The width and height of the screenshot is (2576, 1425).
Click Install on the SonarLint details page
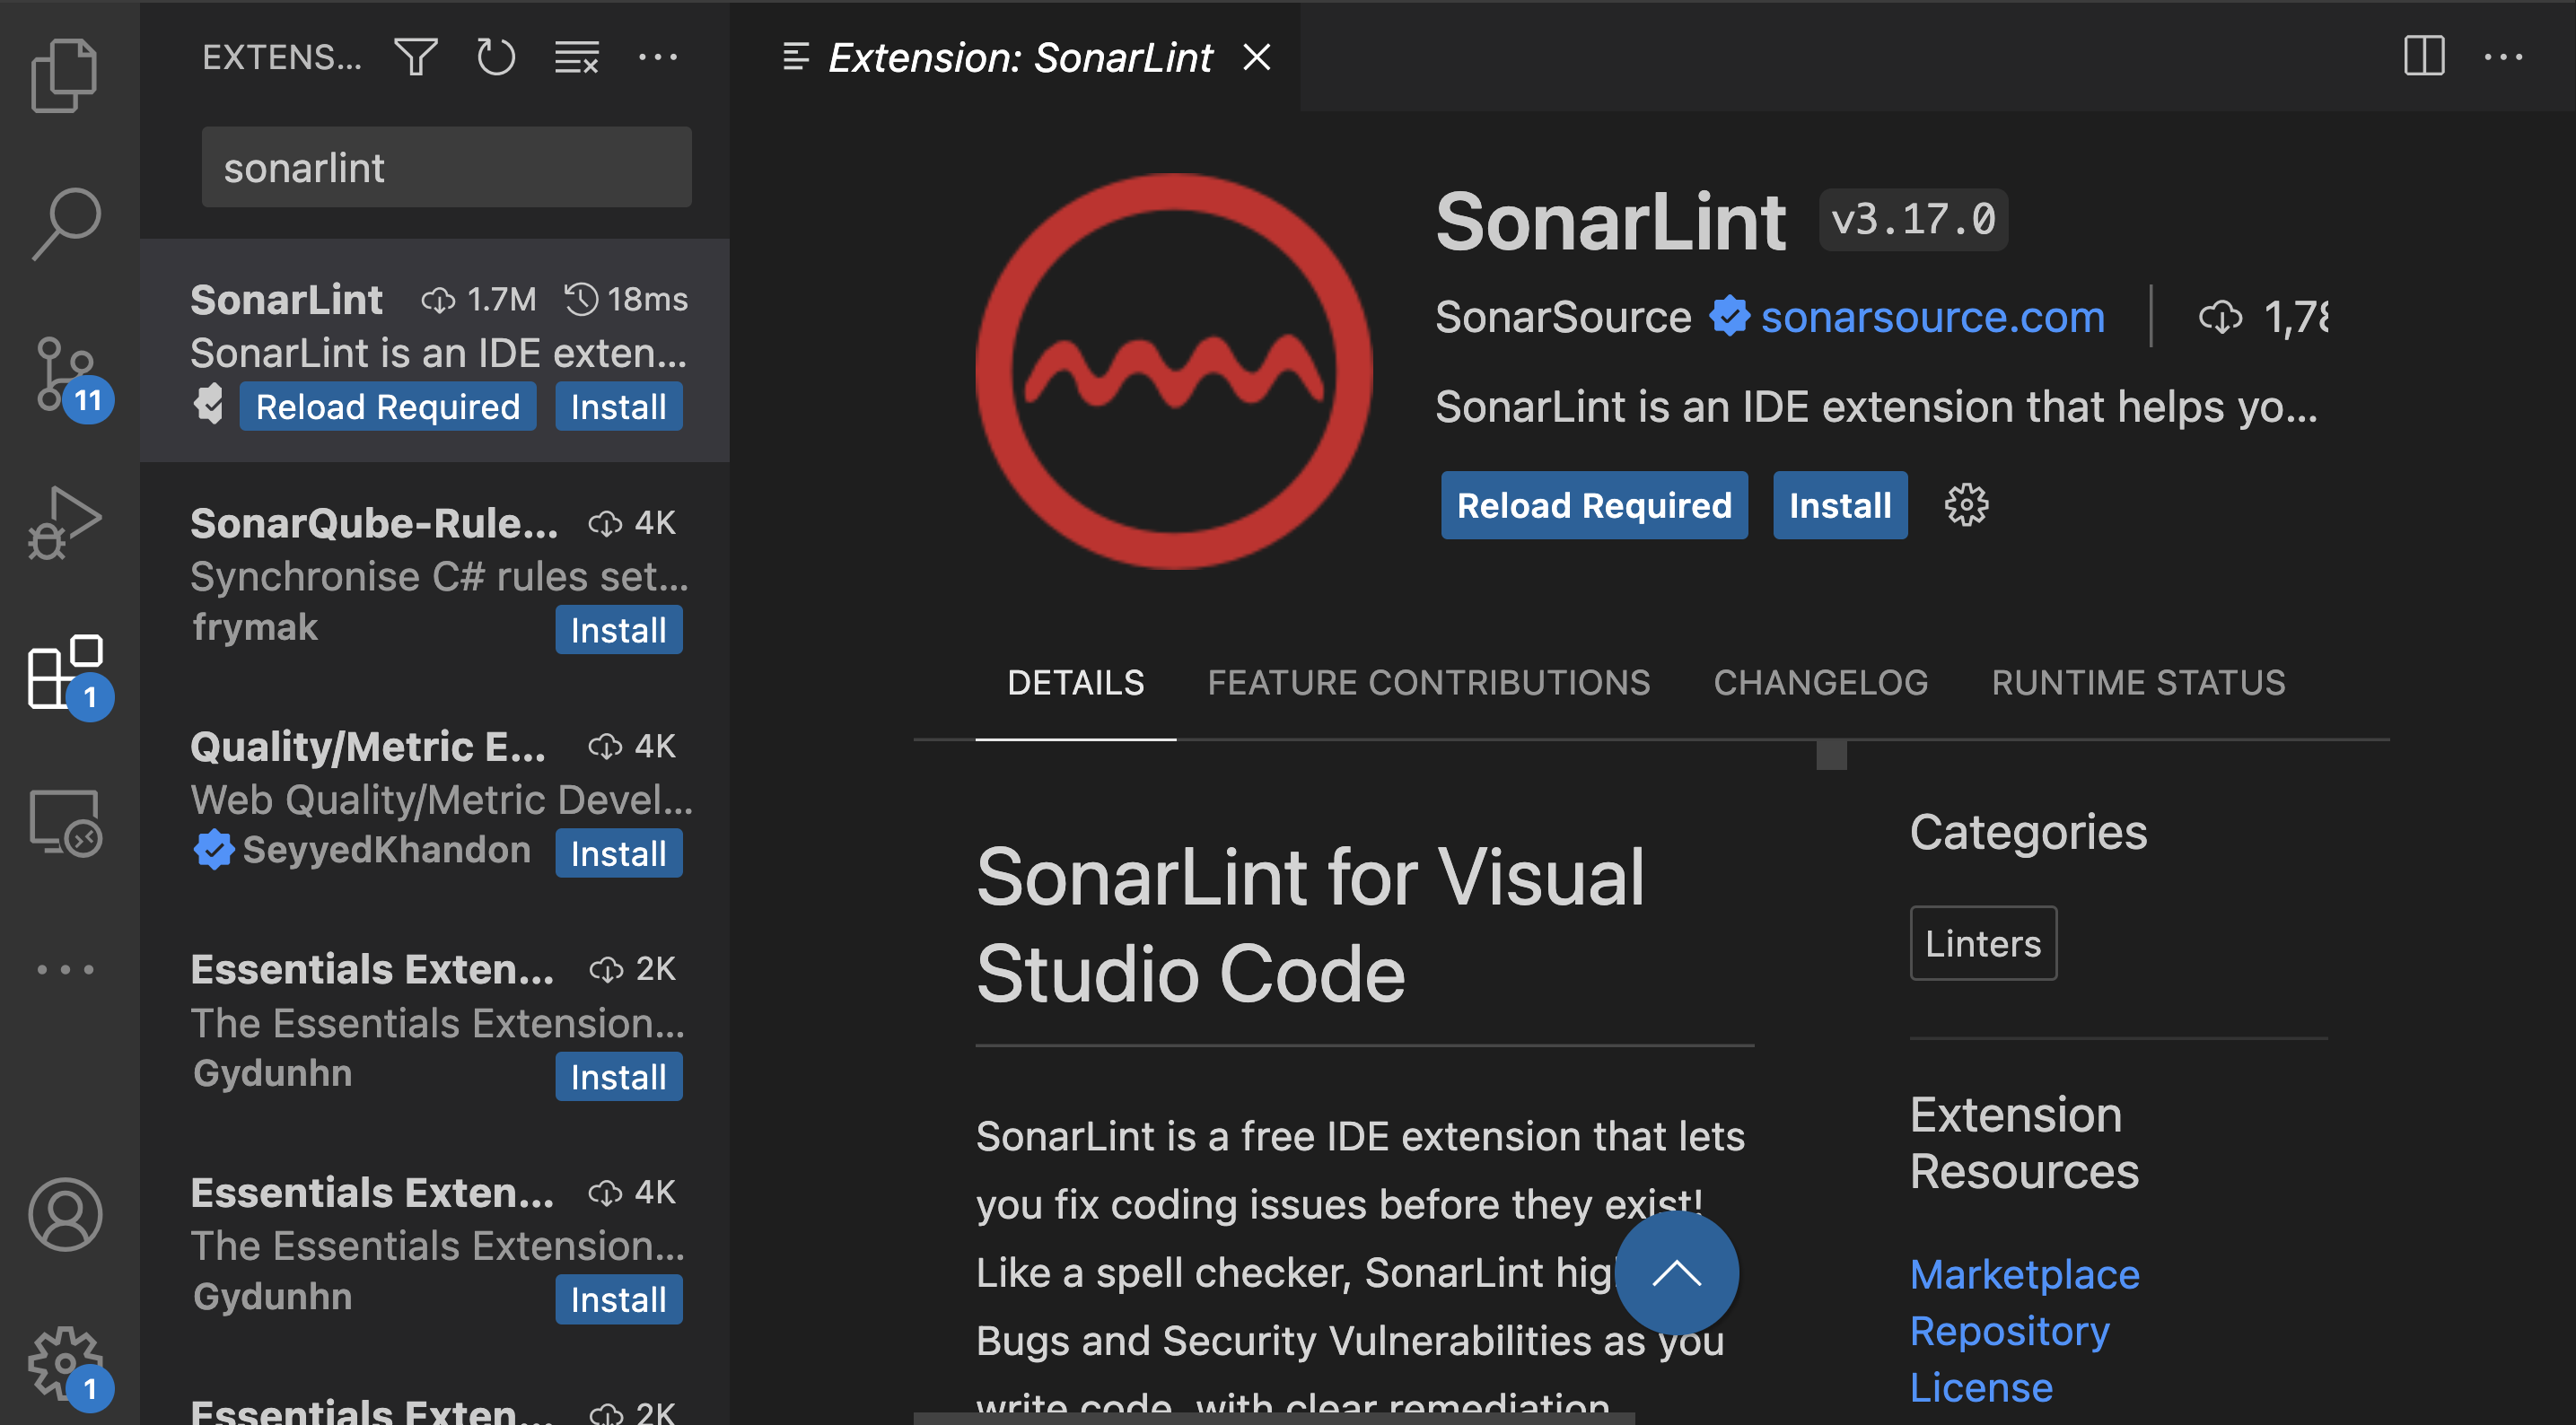1840,505
